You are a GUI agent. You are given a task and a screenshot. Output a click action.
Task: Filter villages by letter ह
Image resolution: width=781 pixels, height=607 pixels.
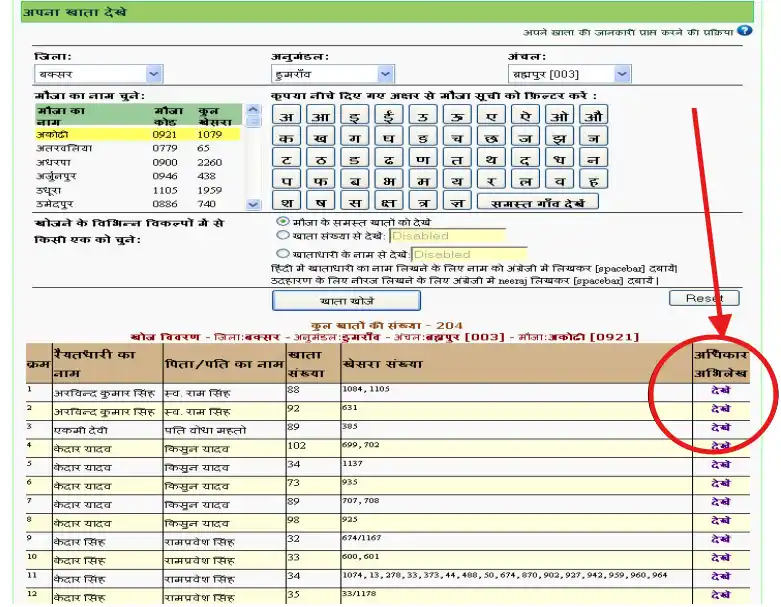click(593, 180)
